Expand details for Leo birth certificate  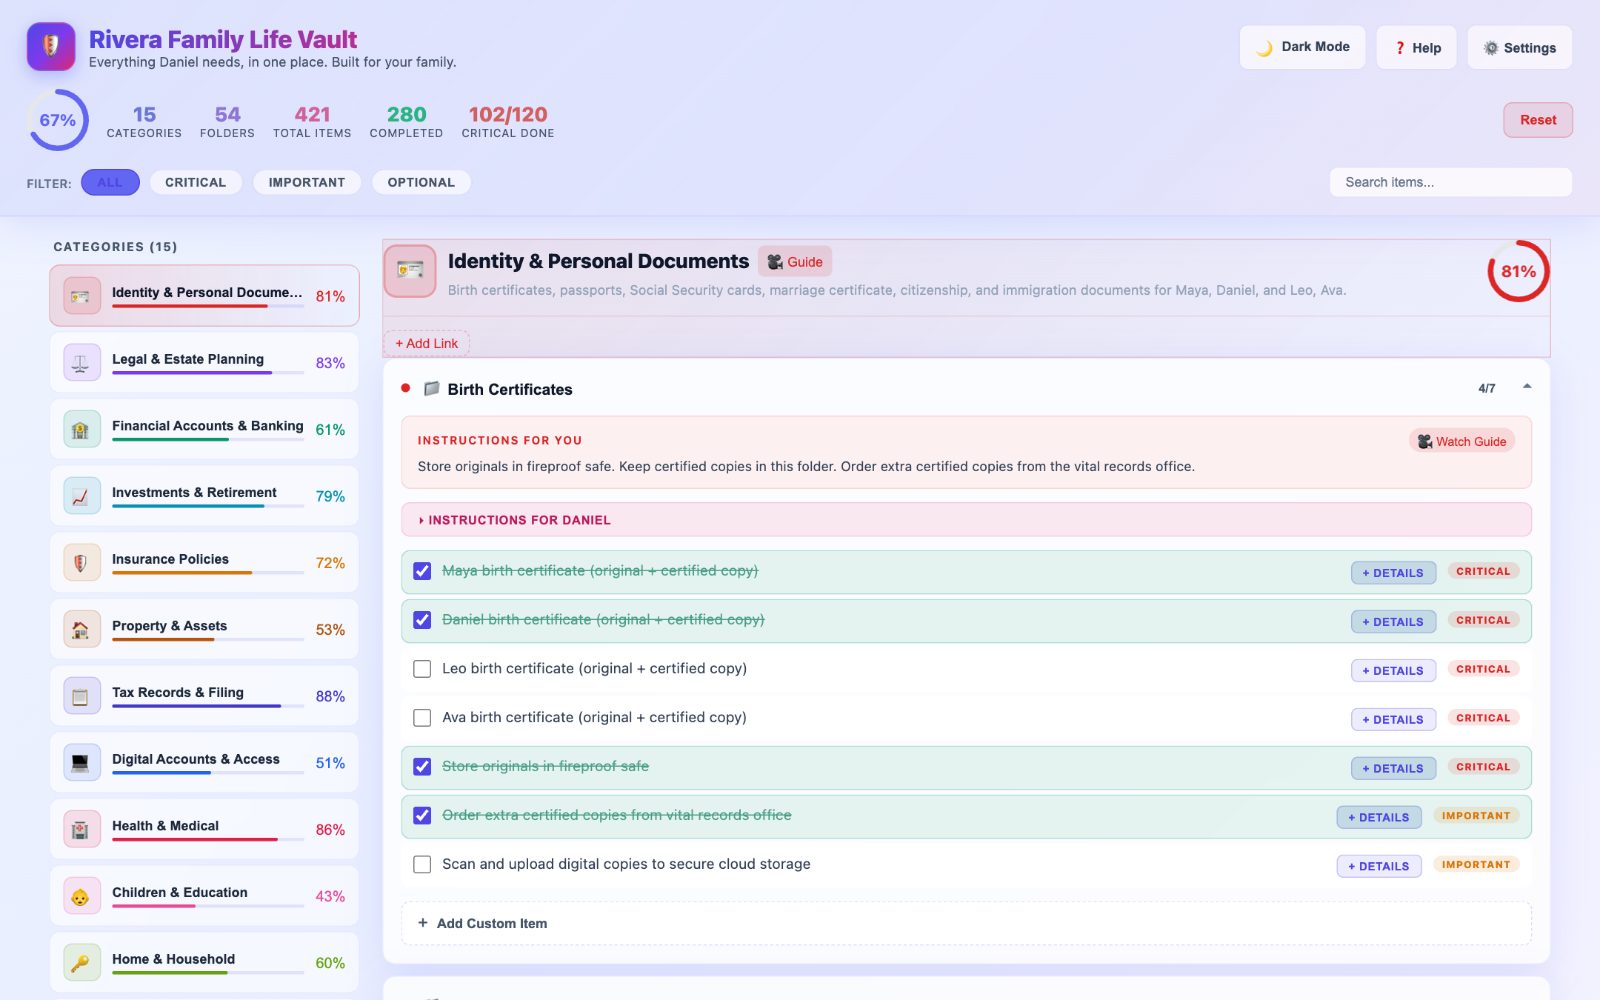[x=1393, y=670]
